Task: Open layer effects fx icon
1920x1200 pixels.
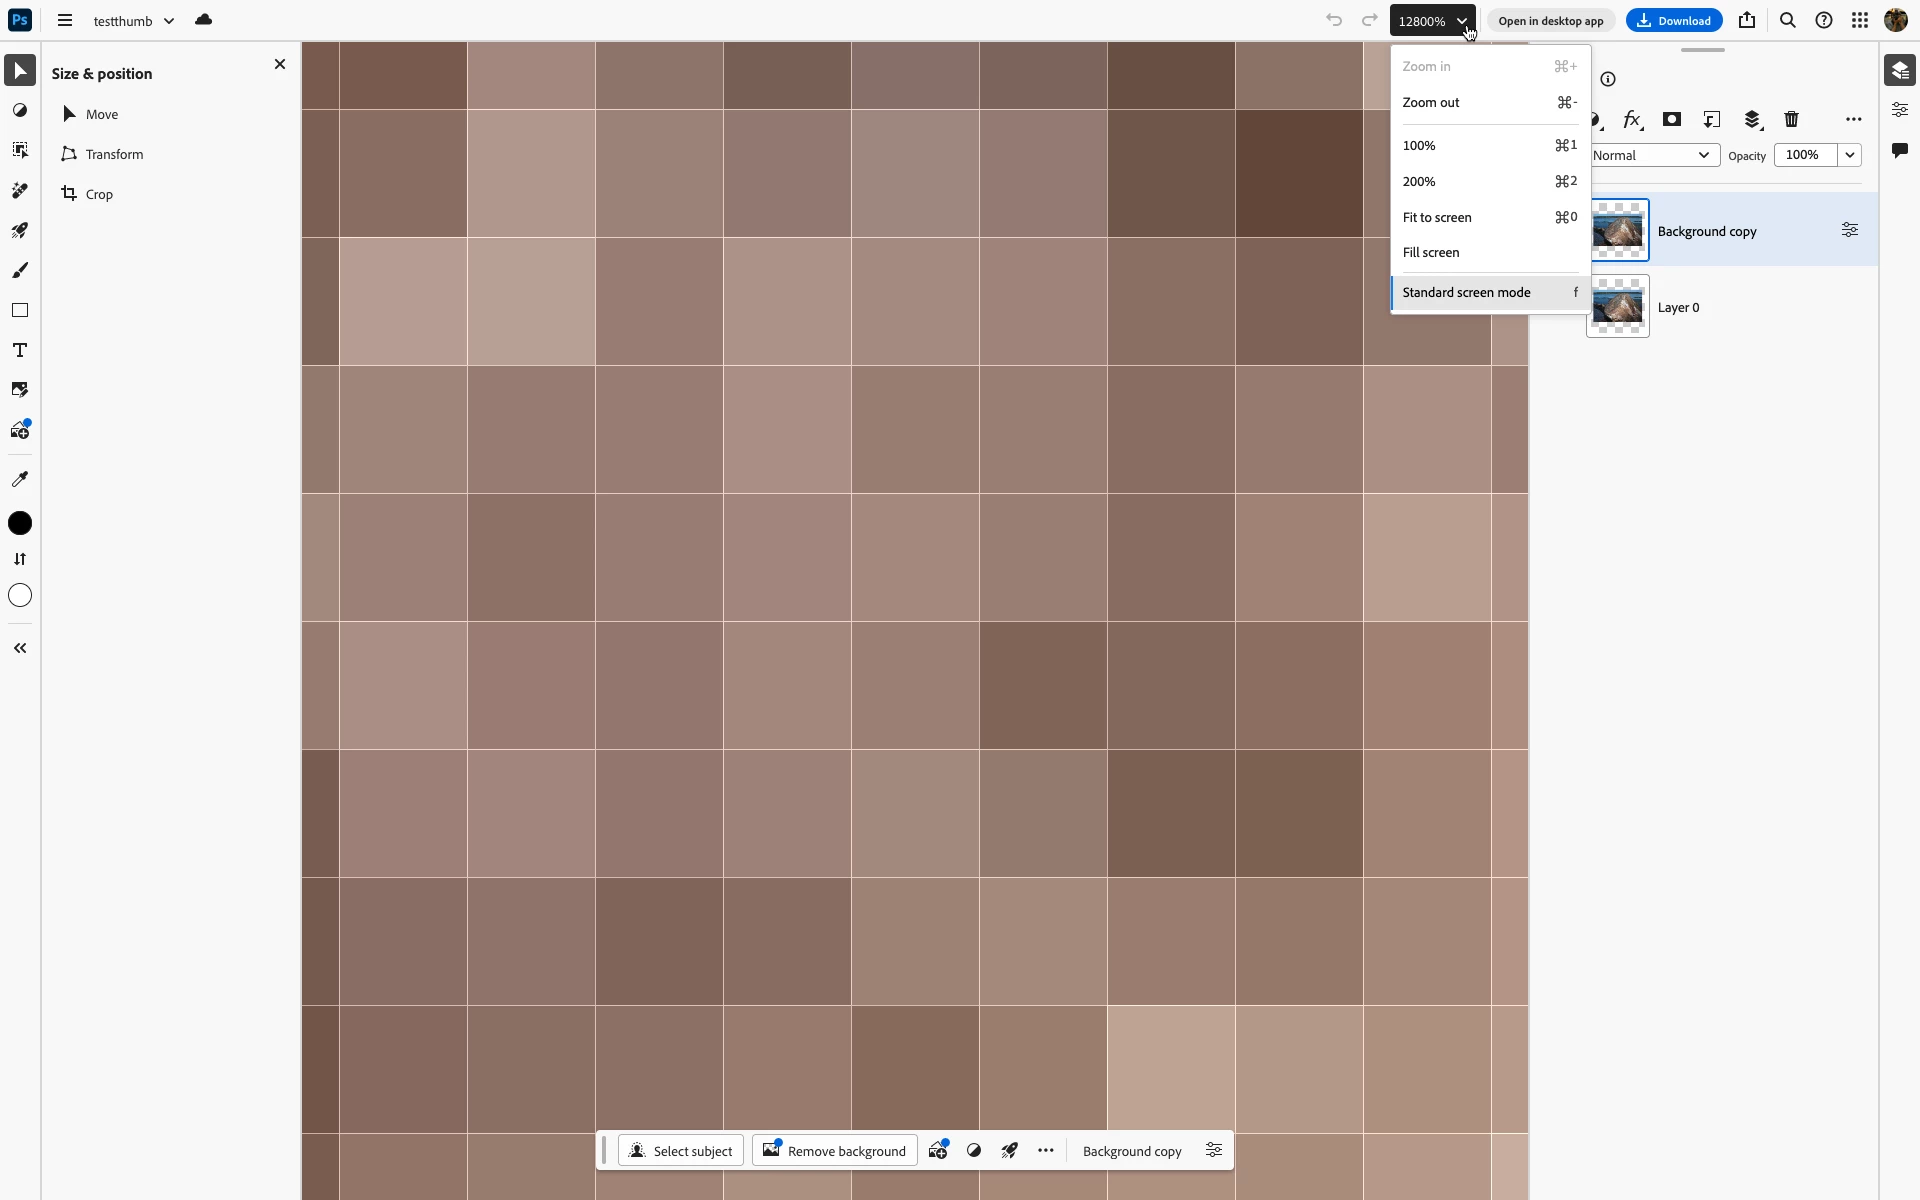Action: [1631, 119]
